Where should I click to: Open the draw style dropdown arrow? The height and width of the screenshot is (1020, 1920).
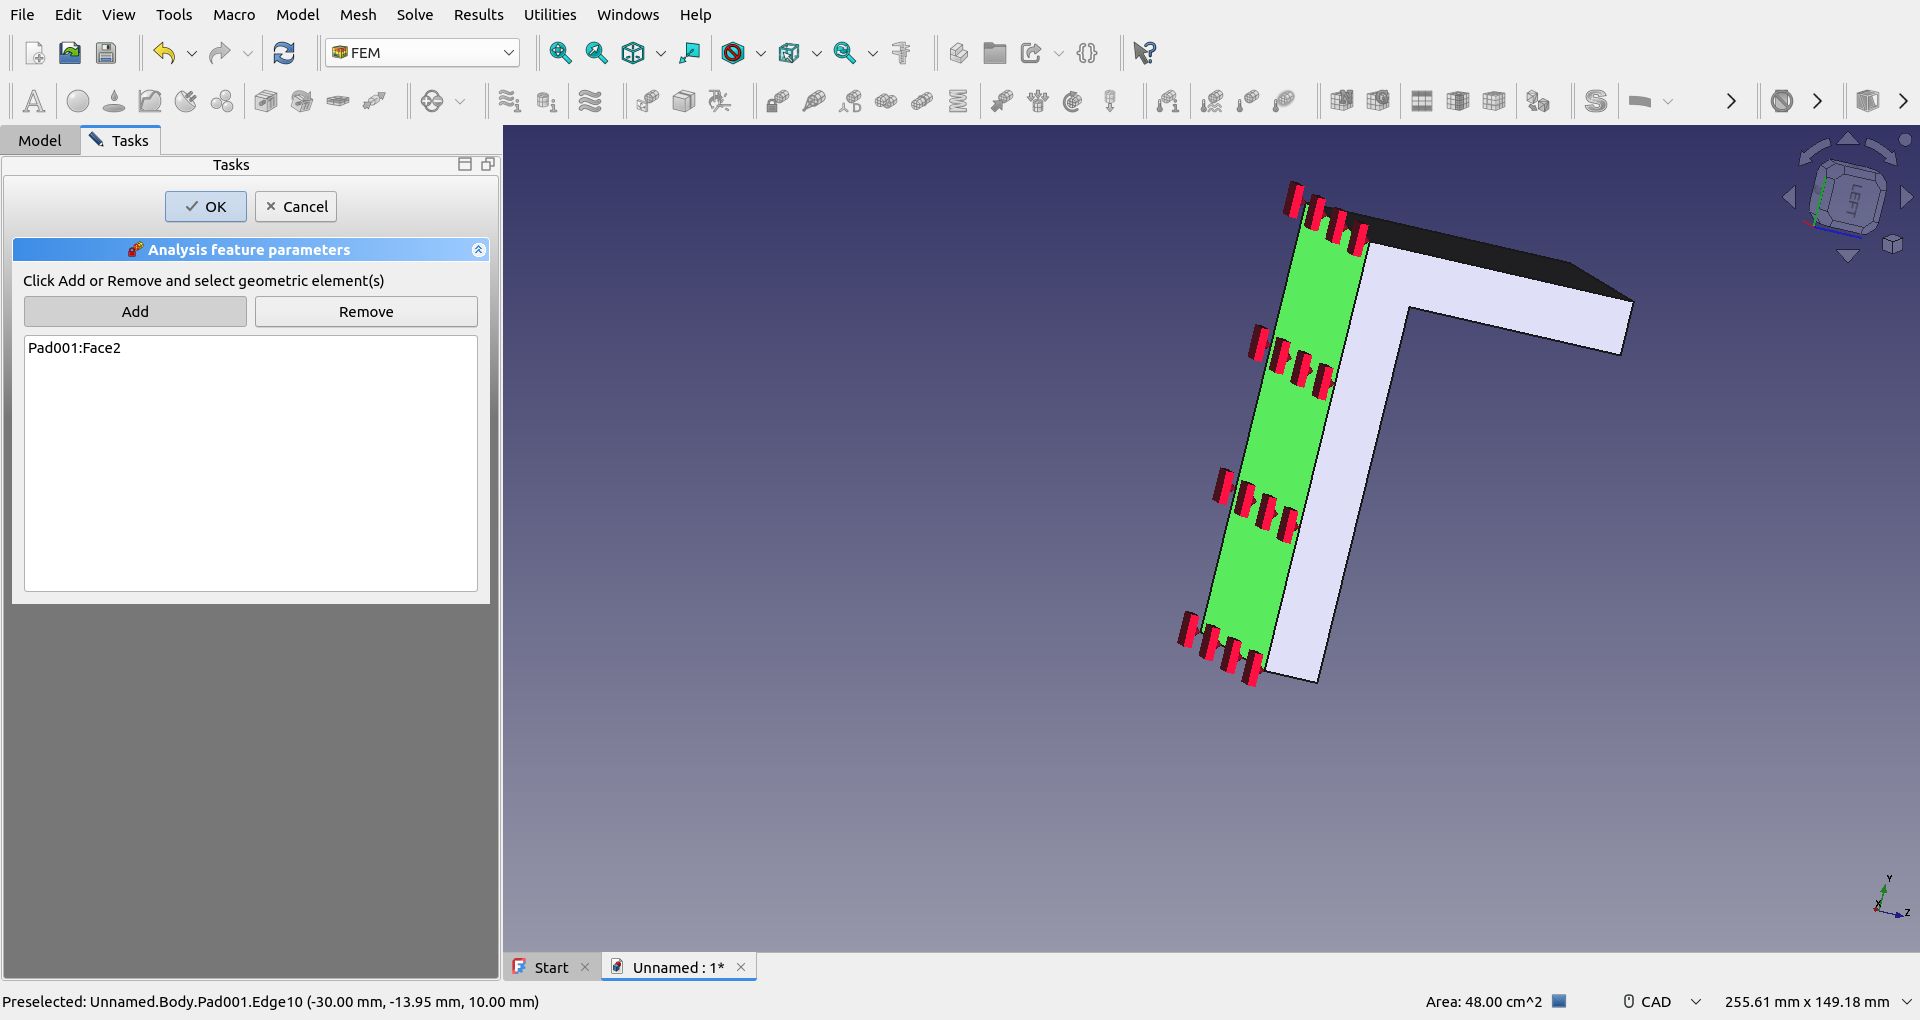[760, 53]
